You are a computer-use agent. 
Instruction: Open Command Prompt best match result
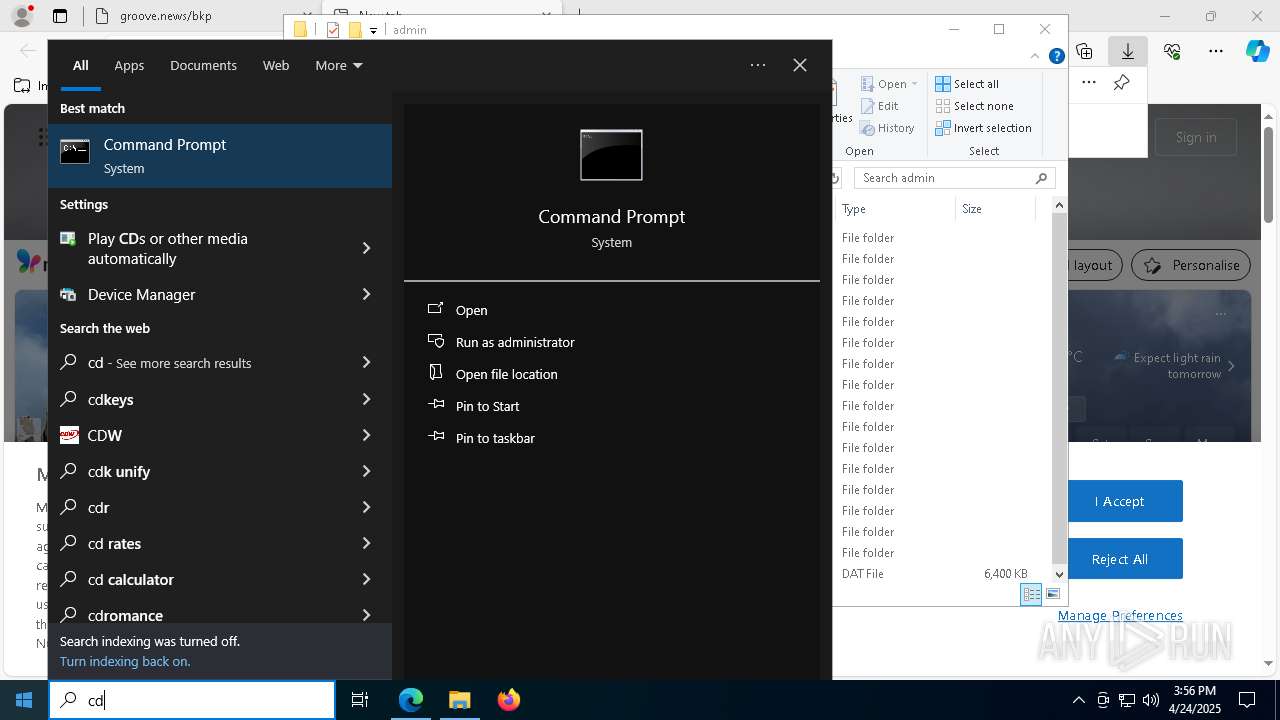(220, 156)
